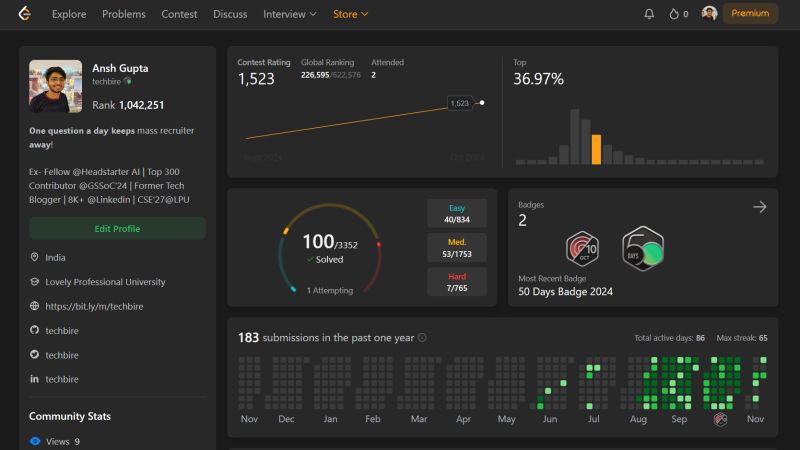The image size is (800, 450).
Task: Open the Discuss section
Action: [x=230, y=14]
